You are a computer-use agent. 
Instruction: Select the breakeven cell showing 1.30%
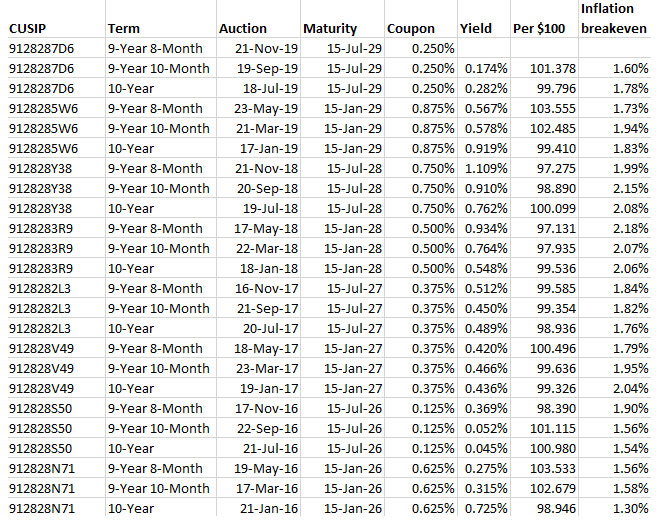click(619, 508)
